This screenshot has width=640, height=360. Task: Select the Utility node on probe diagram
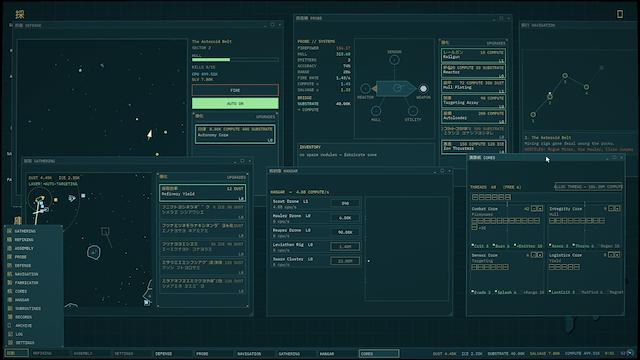413,111
